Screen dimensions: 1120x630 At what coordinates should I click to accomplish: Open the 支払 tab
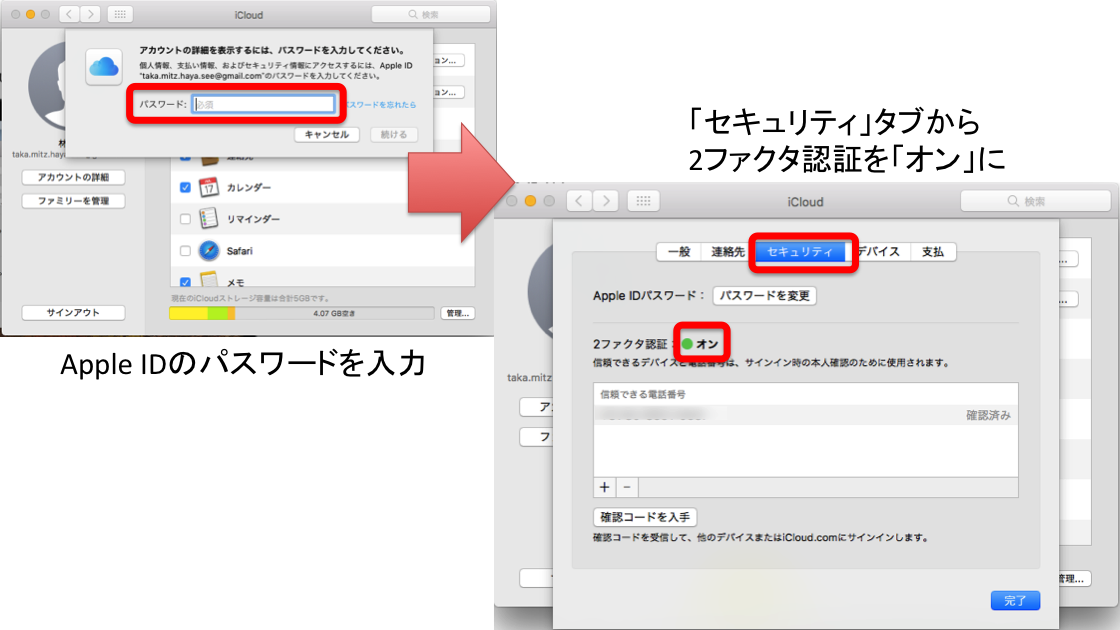click(932, 252)
